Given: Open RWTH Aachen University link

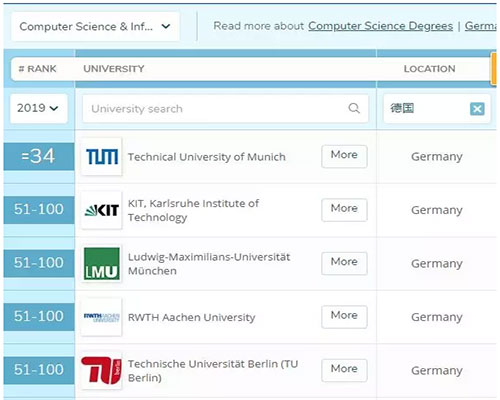Looking at the screenshot, I should (x=192, y=317).
